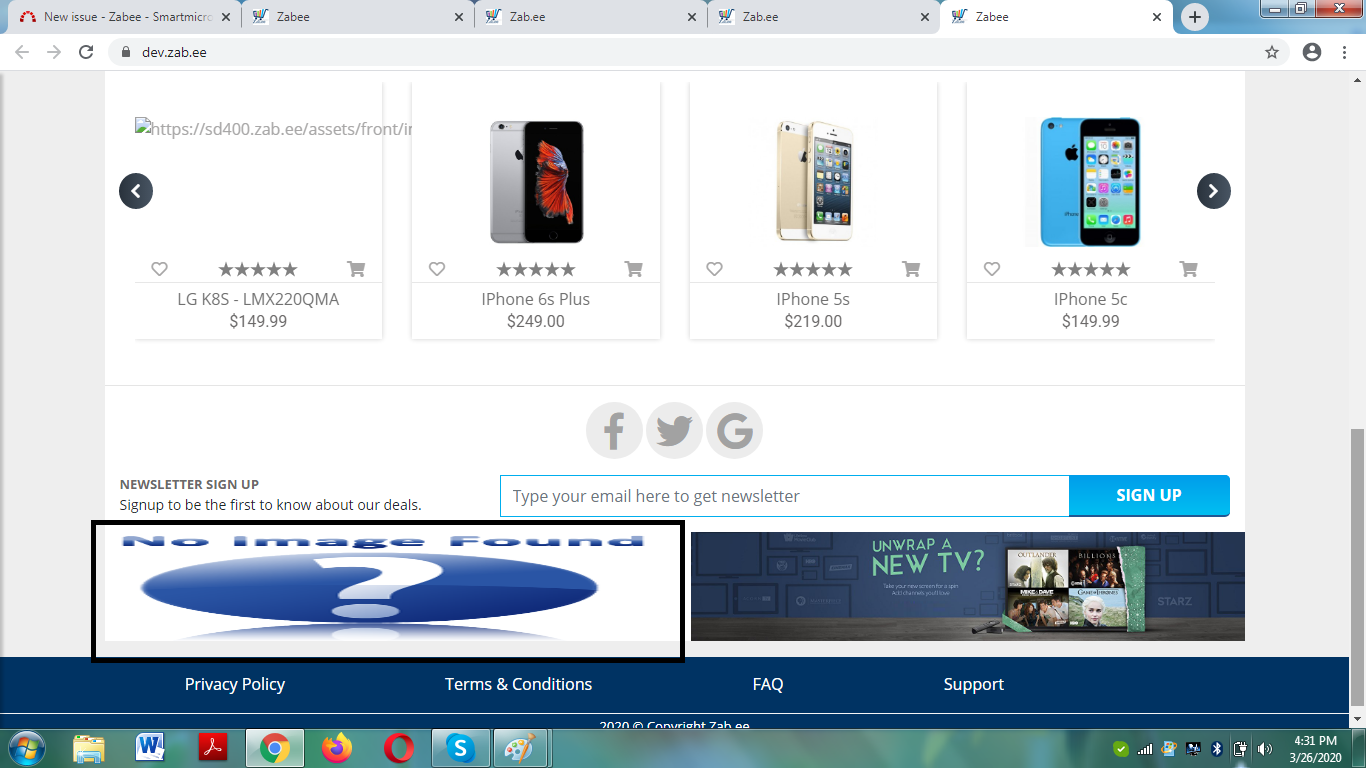This screenshot has height=768, width=1366.
Task: Open IPhone 5c product title
Action: [x=1091, y=299]
